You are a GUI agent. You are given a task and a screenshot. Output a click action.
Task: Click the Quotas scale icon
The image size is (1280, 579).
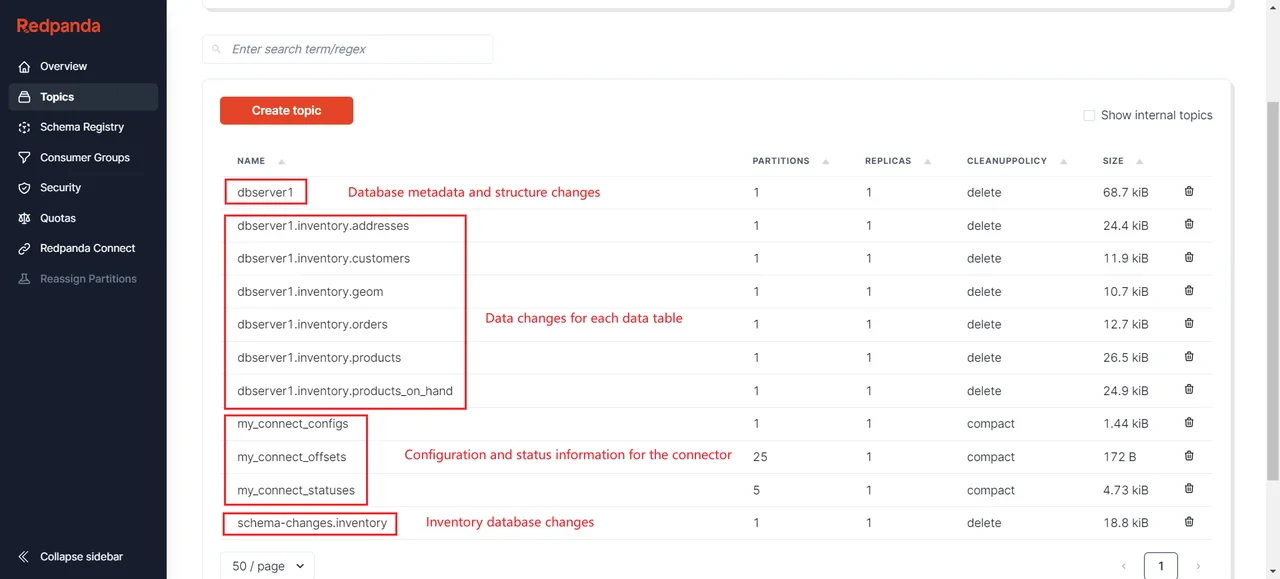(25, 218)
